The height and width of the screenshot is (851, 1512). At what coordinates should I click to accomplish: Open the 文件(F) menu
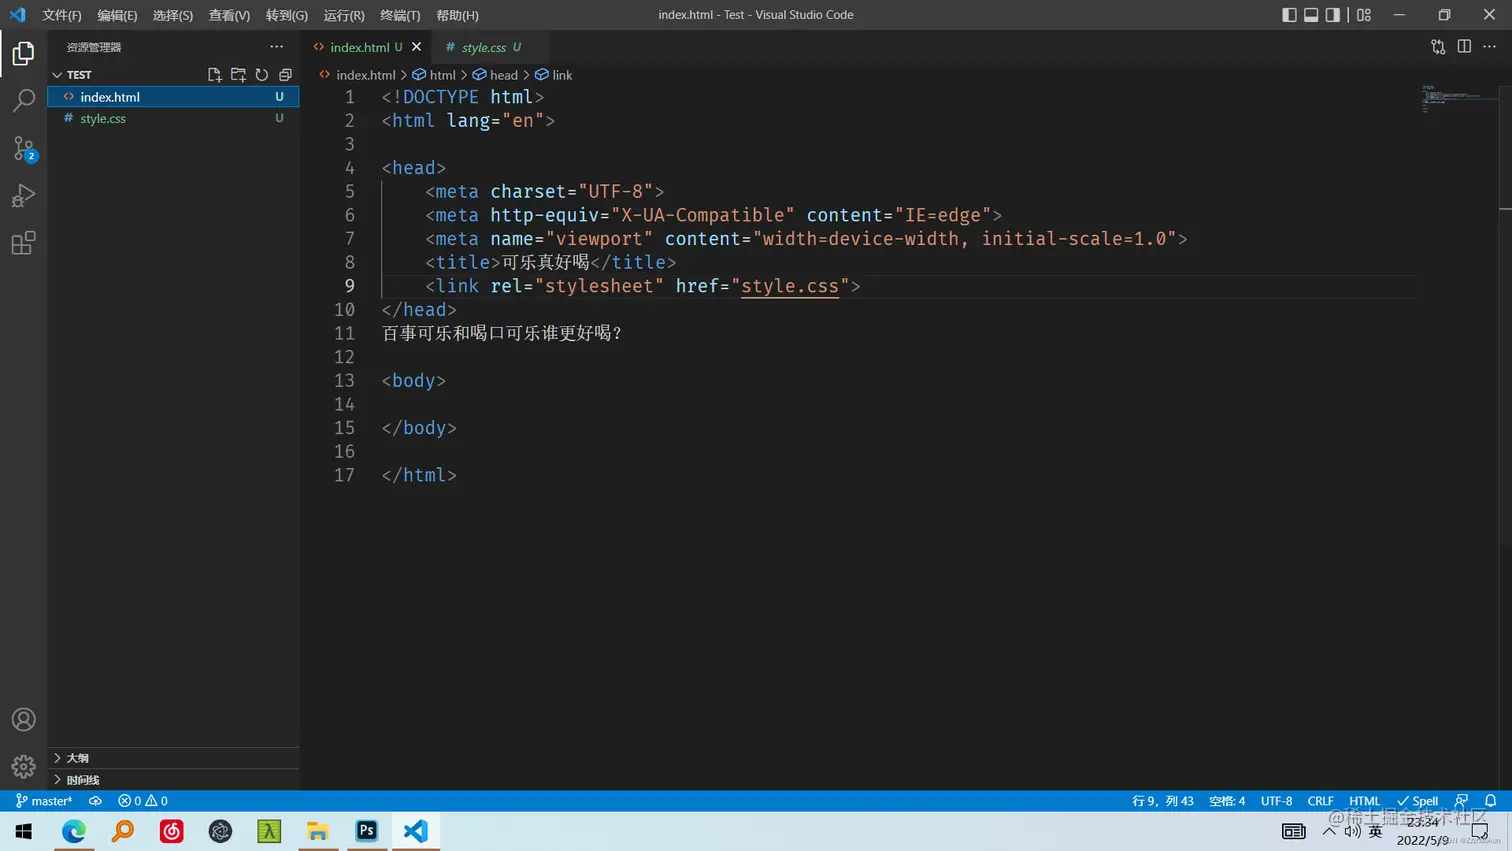(62, 15)
